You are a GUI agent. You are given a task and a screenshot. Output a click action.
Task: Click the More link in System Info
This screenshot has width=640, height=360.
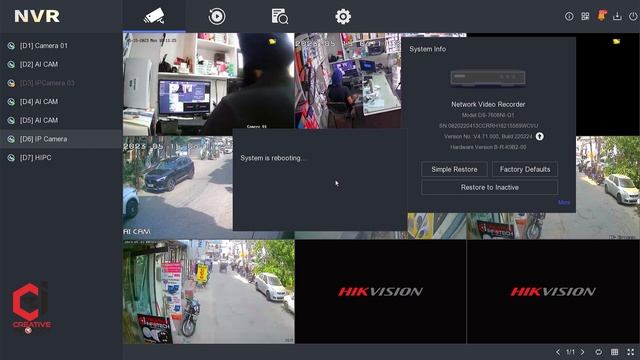coord(564,202)
